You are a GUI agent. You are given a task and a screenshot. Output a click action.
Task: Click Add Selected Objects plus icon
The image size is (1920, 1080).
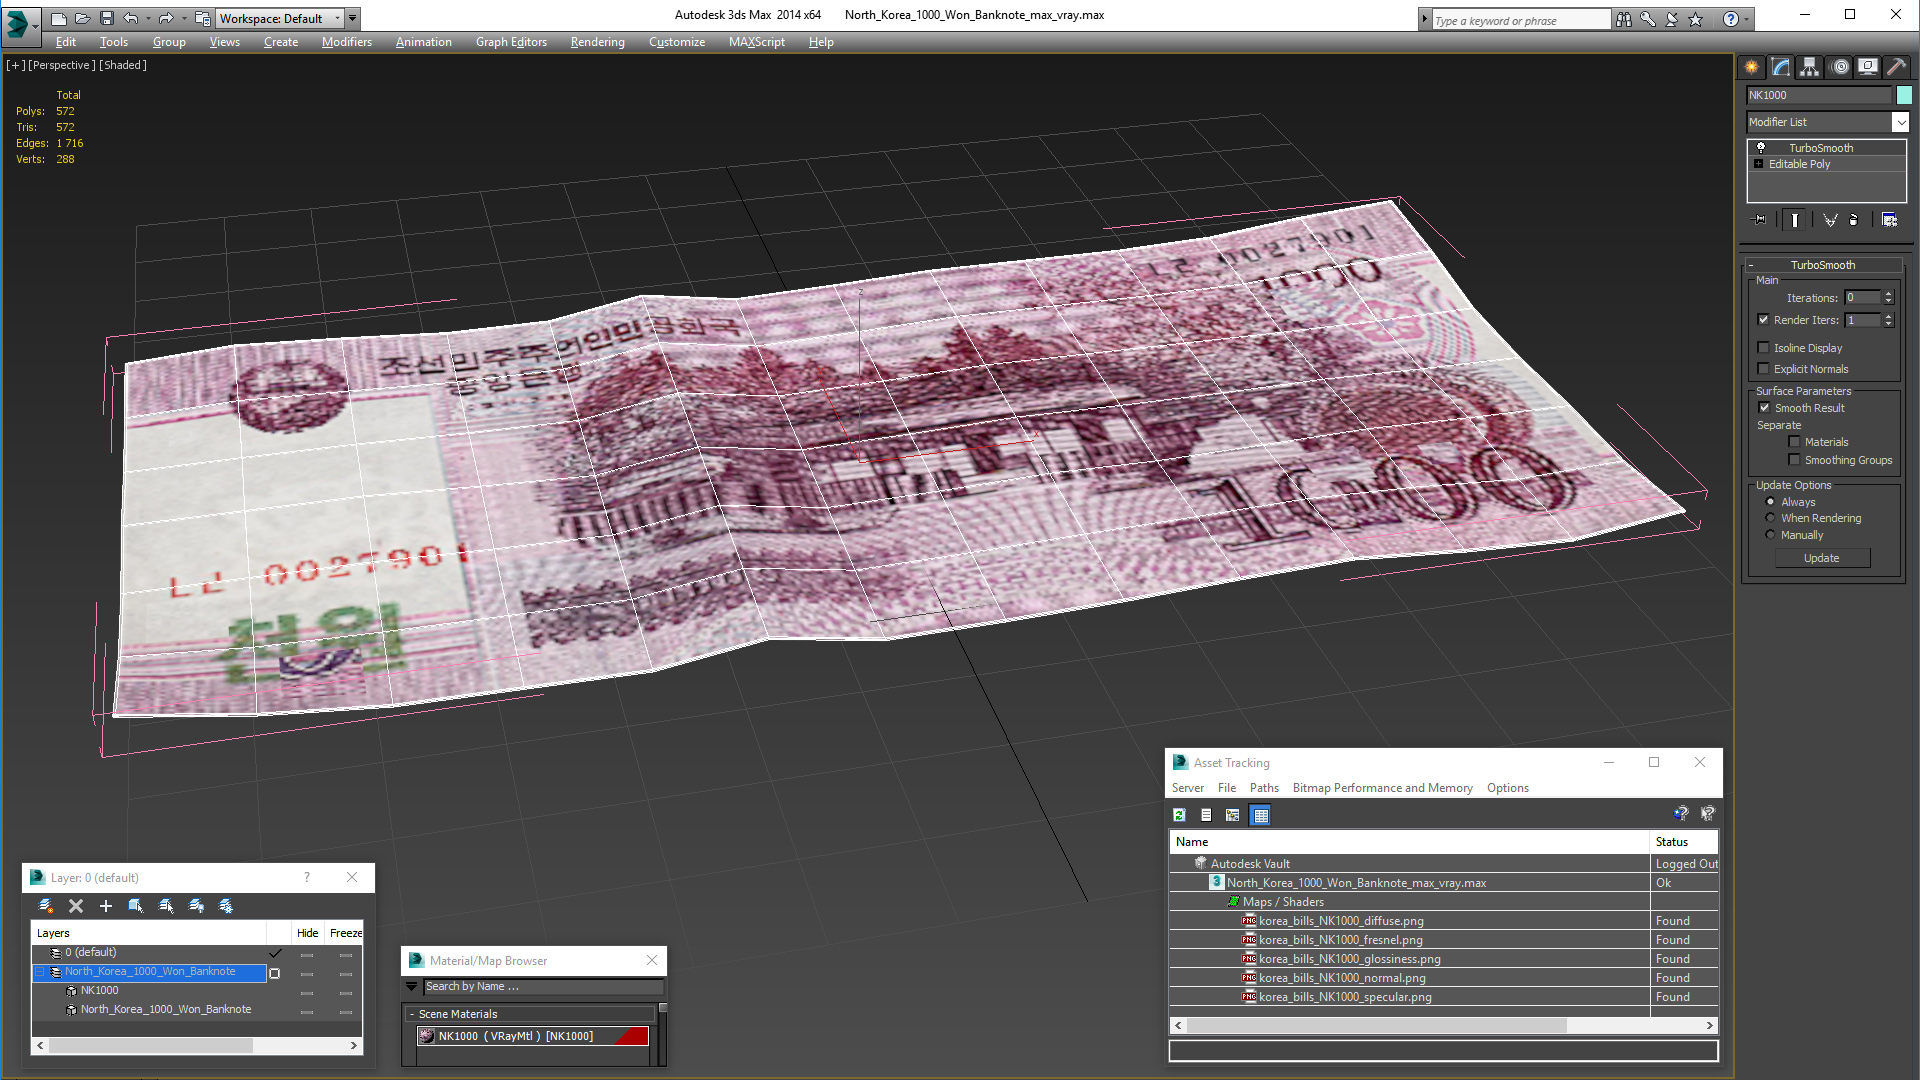(106, 906)
